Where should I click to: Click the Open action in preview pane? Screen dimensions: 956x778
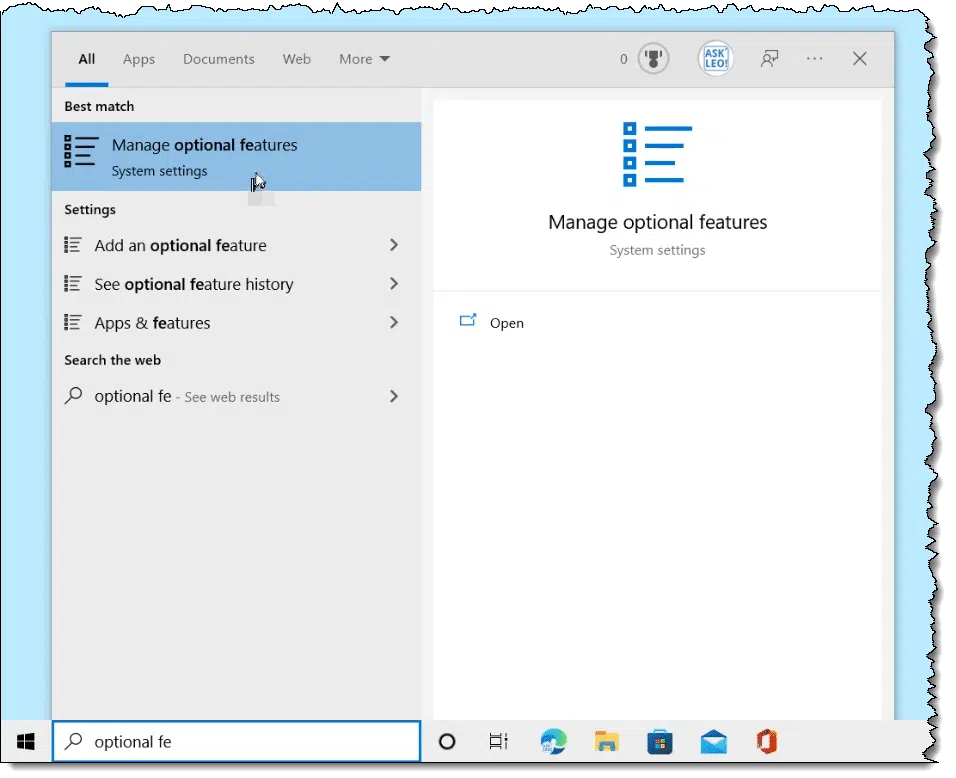click(x=507, y=323)
